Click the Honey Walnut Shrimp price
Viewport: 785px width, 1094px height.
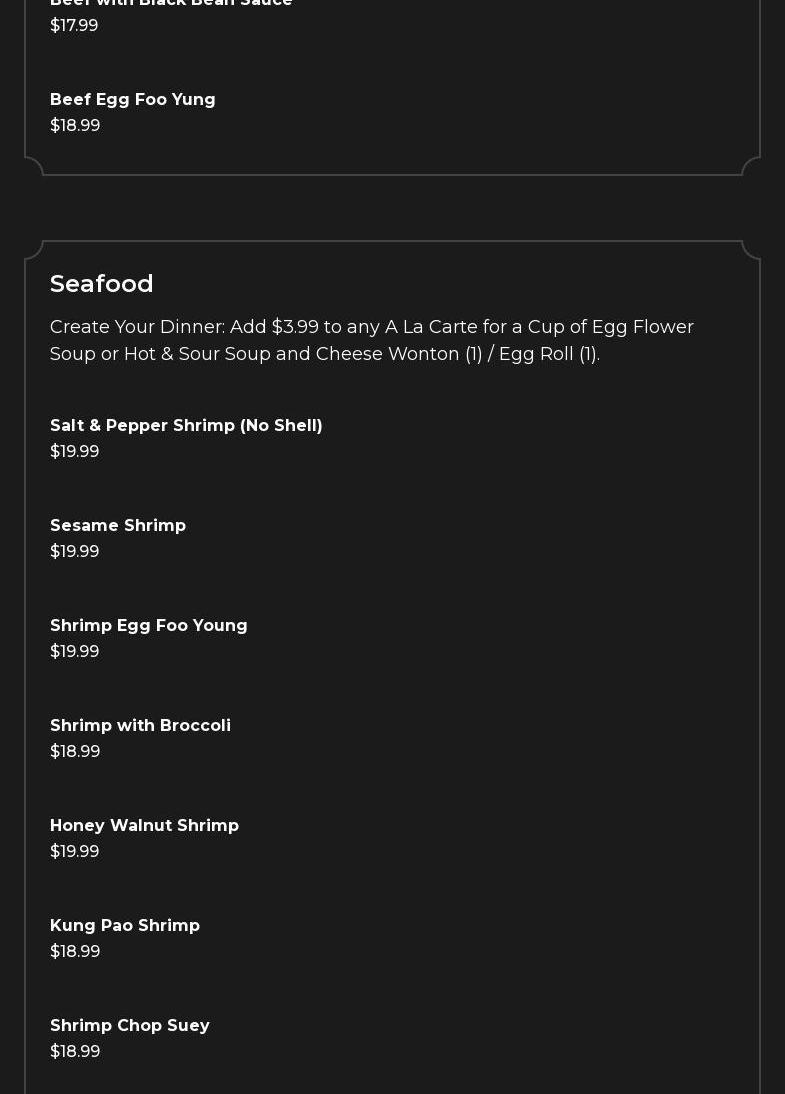coord(75,851)
